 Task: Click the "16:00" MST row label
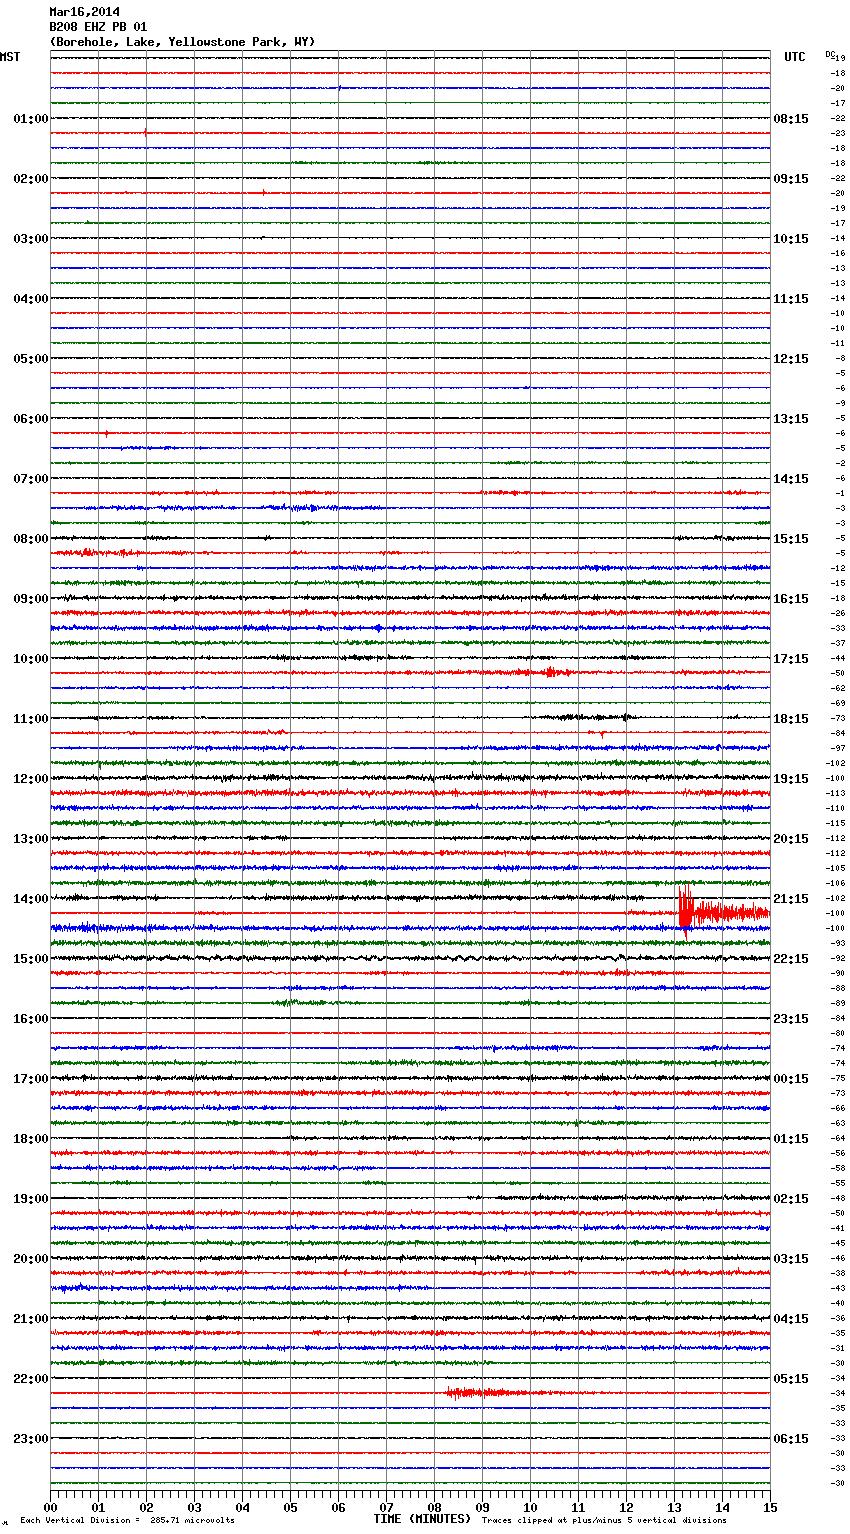[31, 1019]
